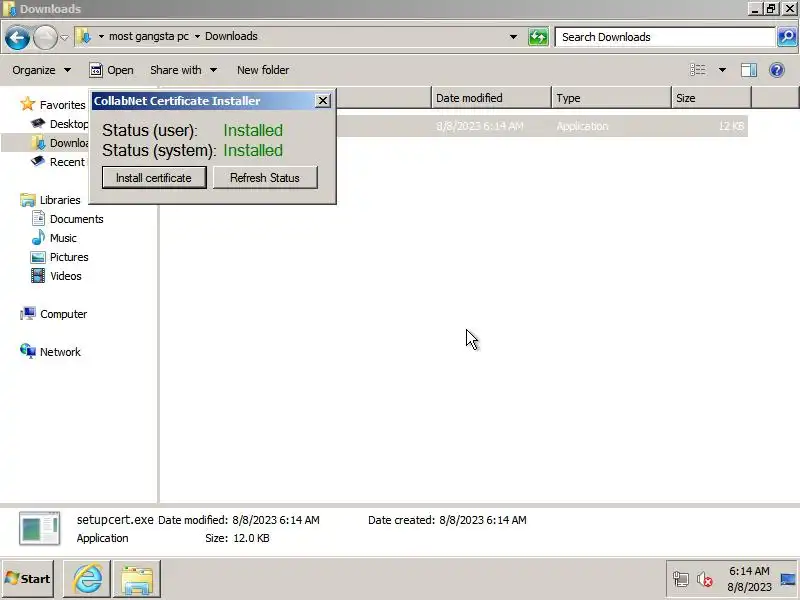Screen dimensions: 800x600
Task: Click the Application type cell in file row
Action: 582,126
